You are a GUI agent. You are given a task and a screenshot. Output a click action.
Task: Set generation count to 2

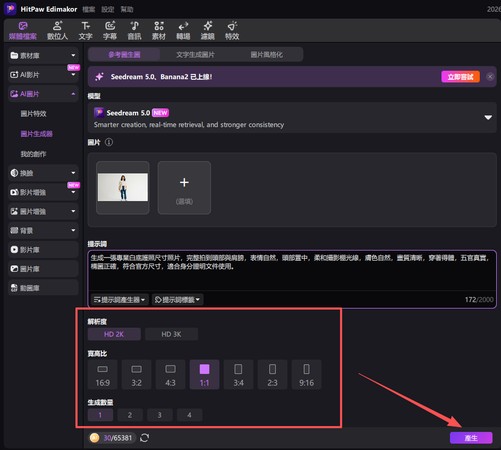(130, 415)
